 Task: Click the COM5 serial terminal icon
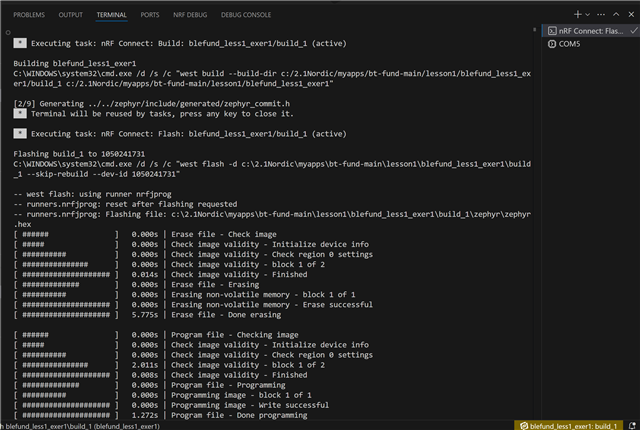[552, 44]
